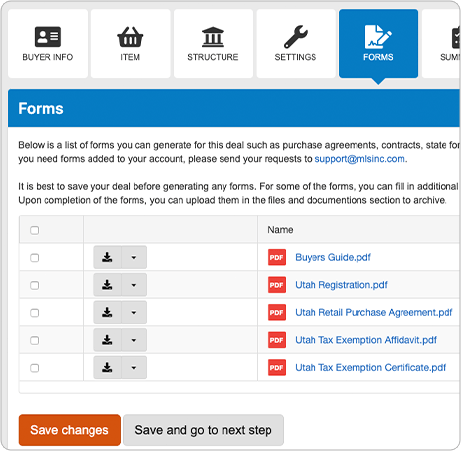Click the shopping basket icon
The width and height of the screenshot is (461, 451).
pyautogui.click(x=130, y=37)
